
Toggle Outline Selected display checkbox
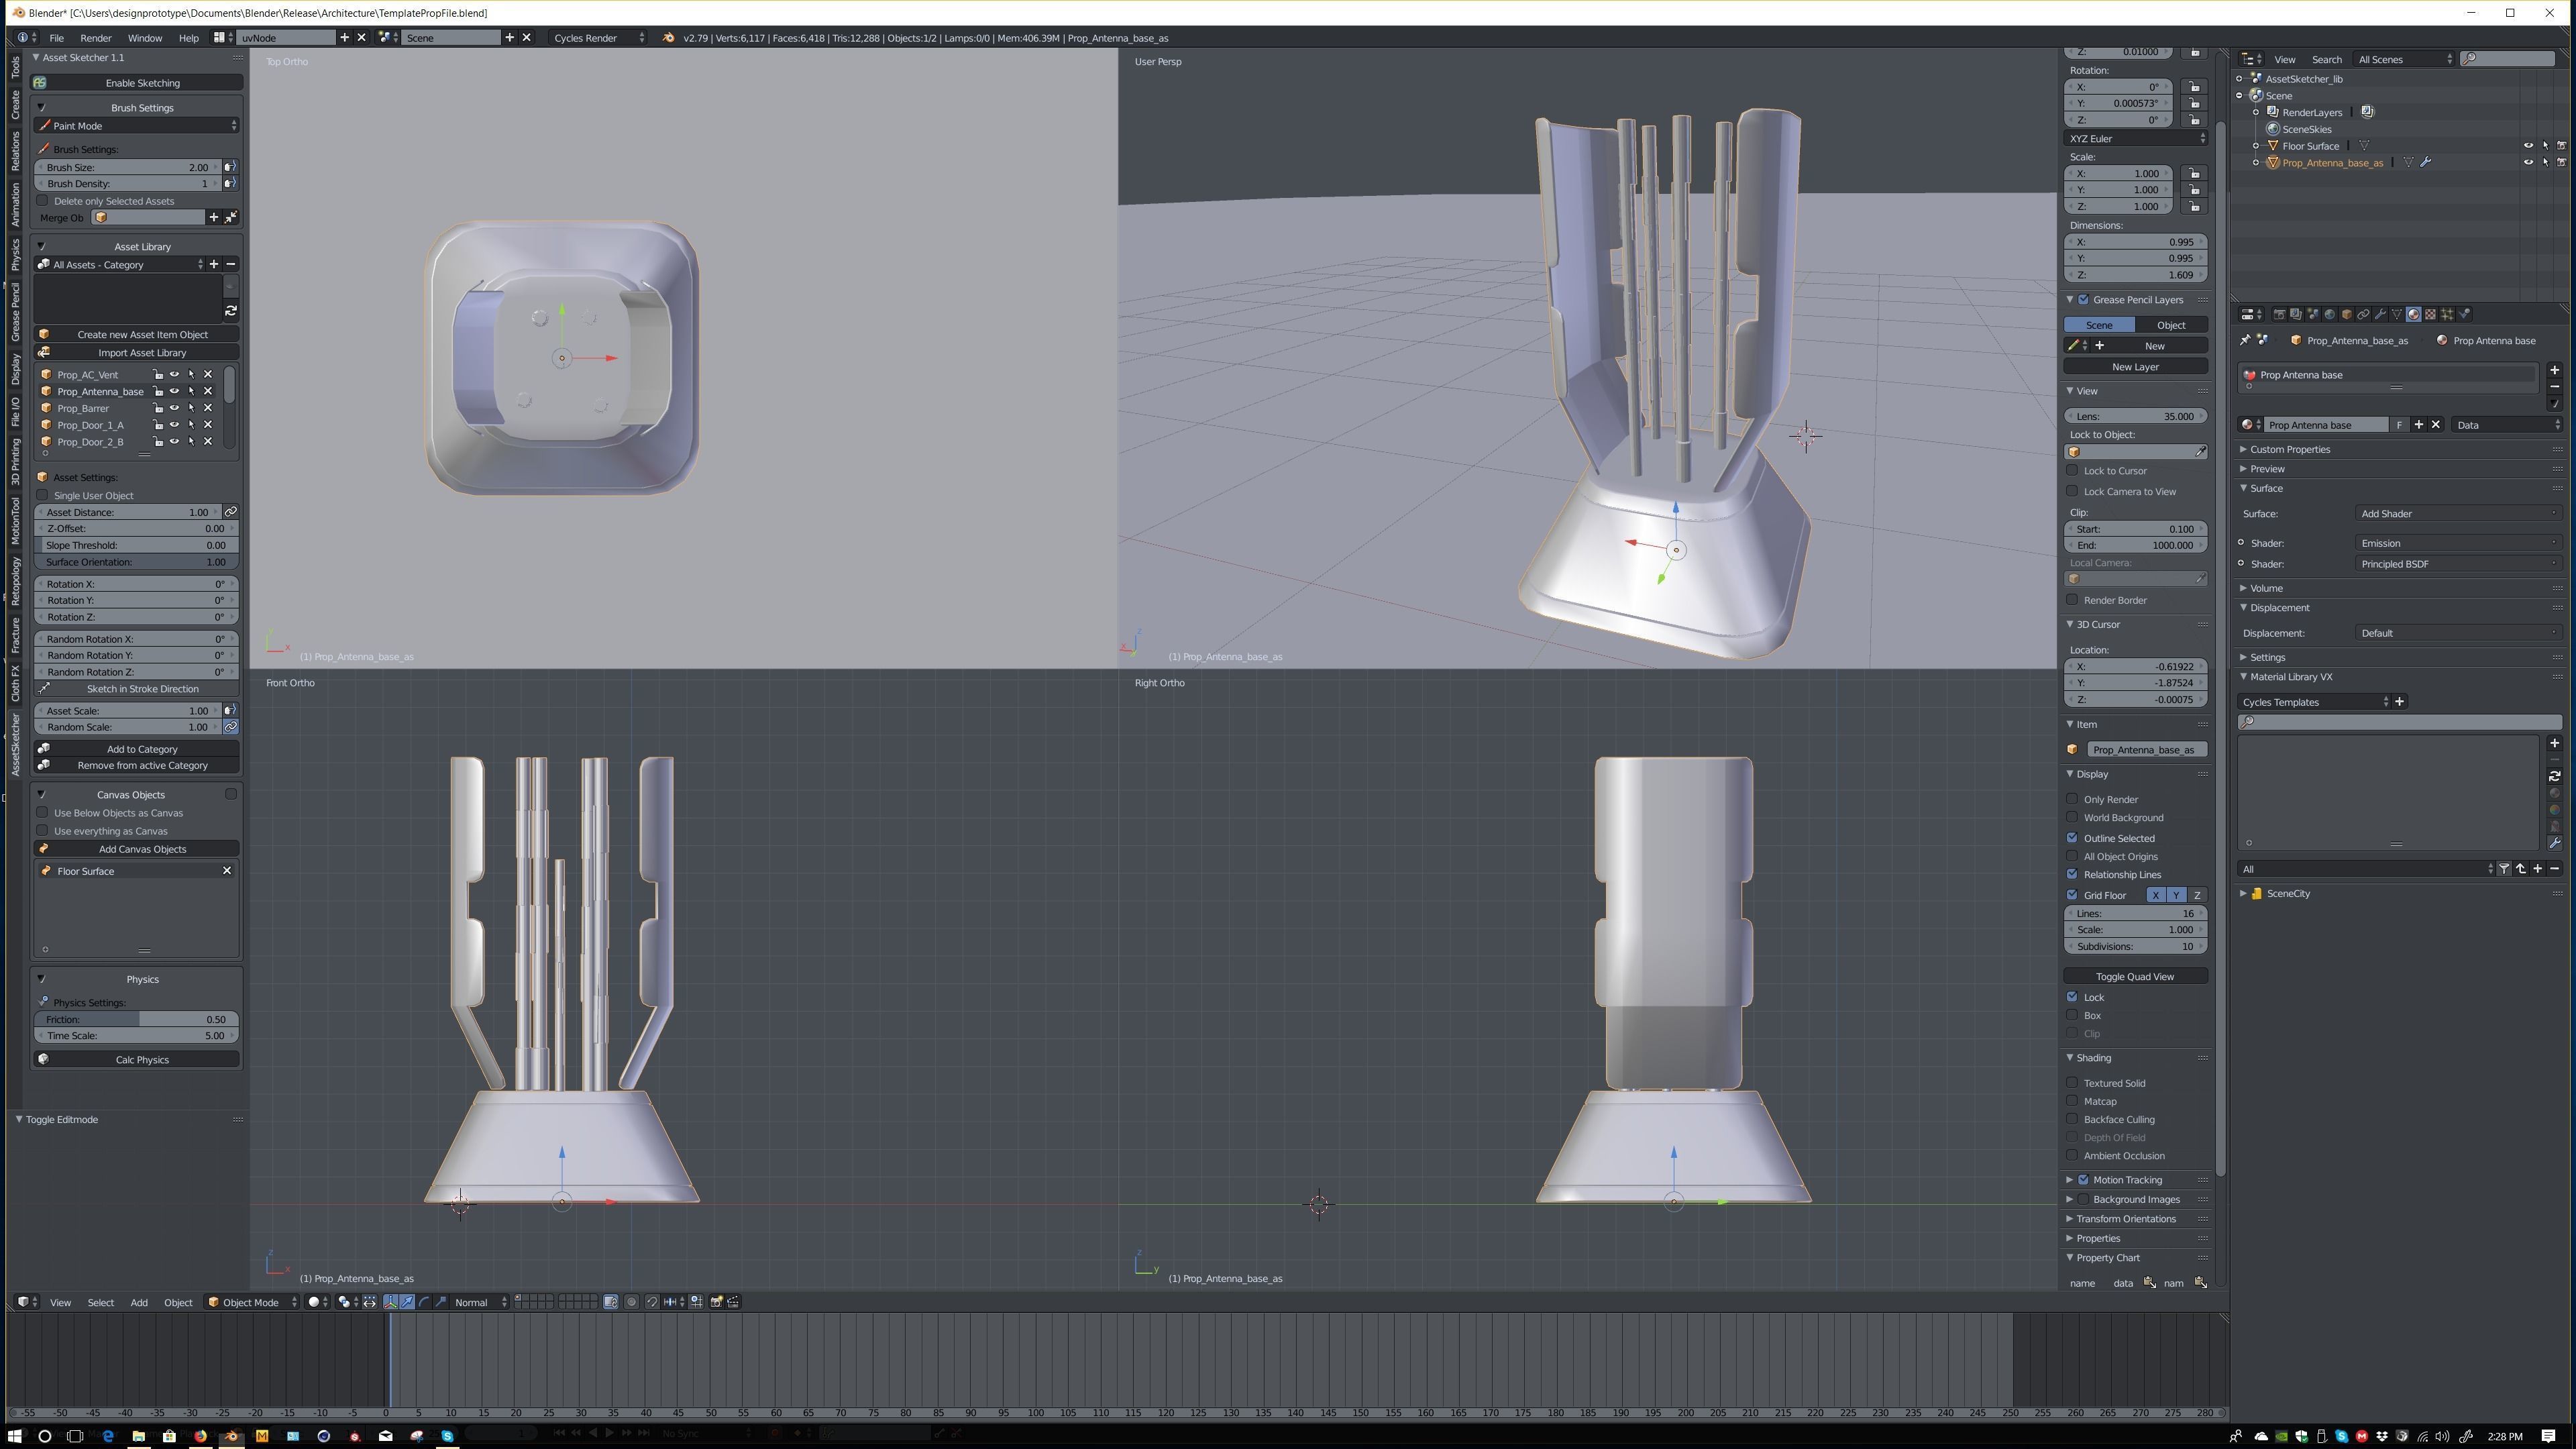point(2073,838)
